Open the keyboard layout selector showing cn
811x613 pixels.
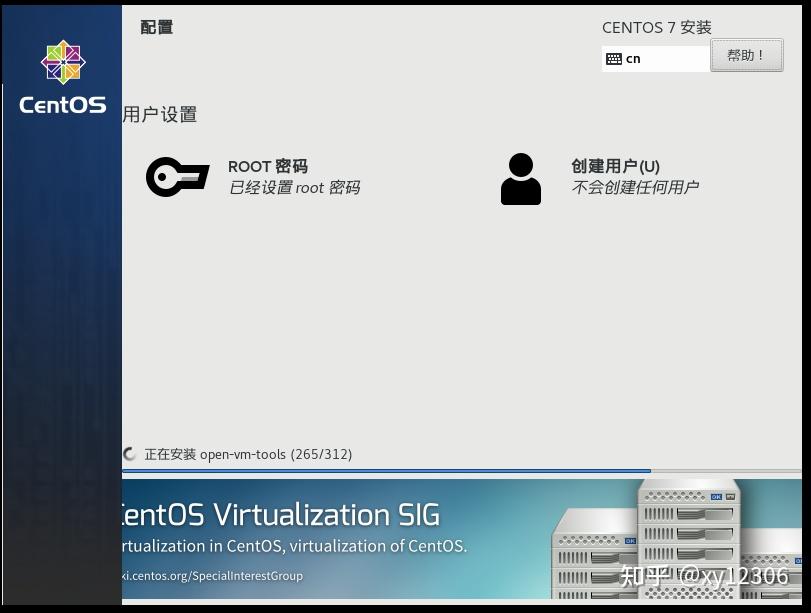tap(655, 58)
